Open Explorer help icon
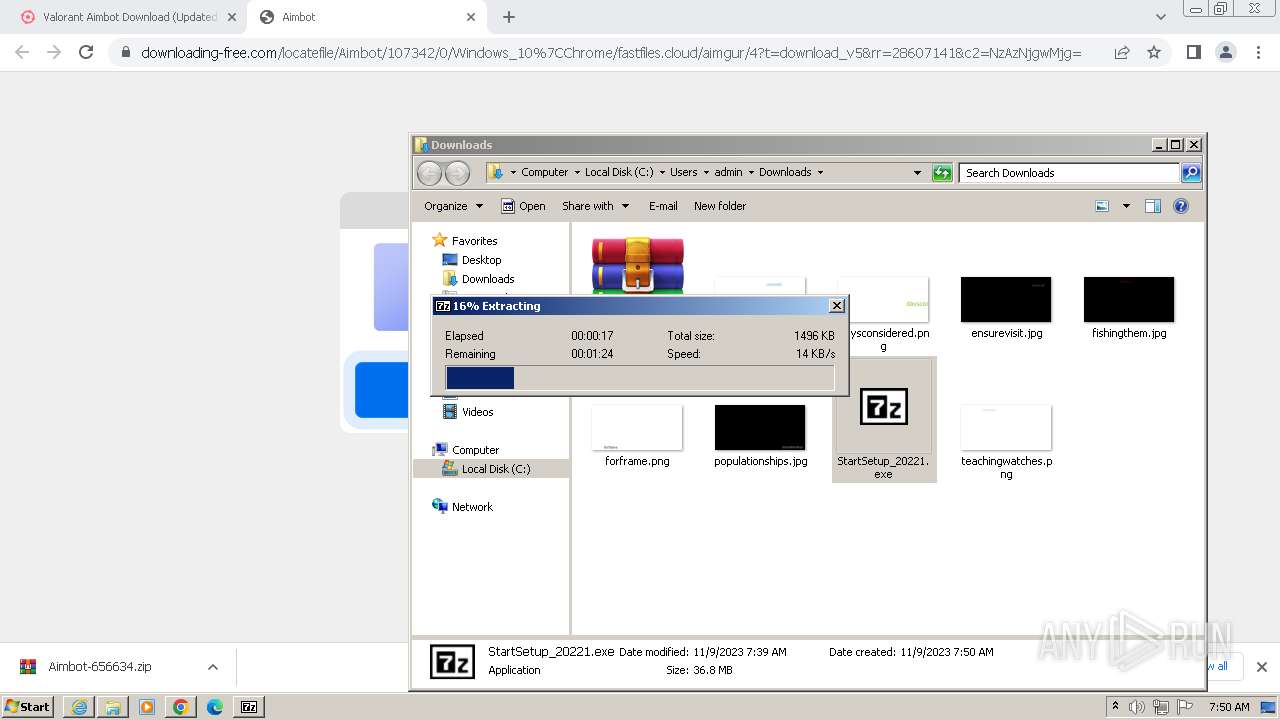Image resolution: width=1280 pixels, height=720 pixels. point(1181,206)
